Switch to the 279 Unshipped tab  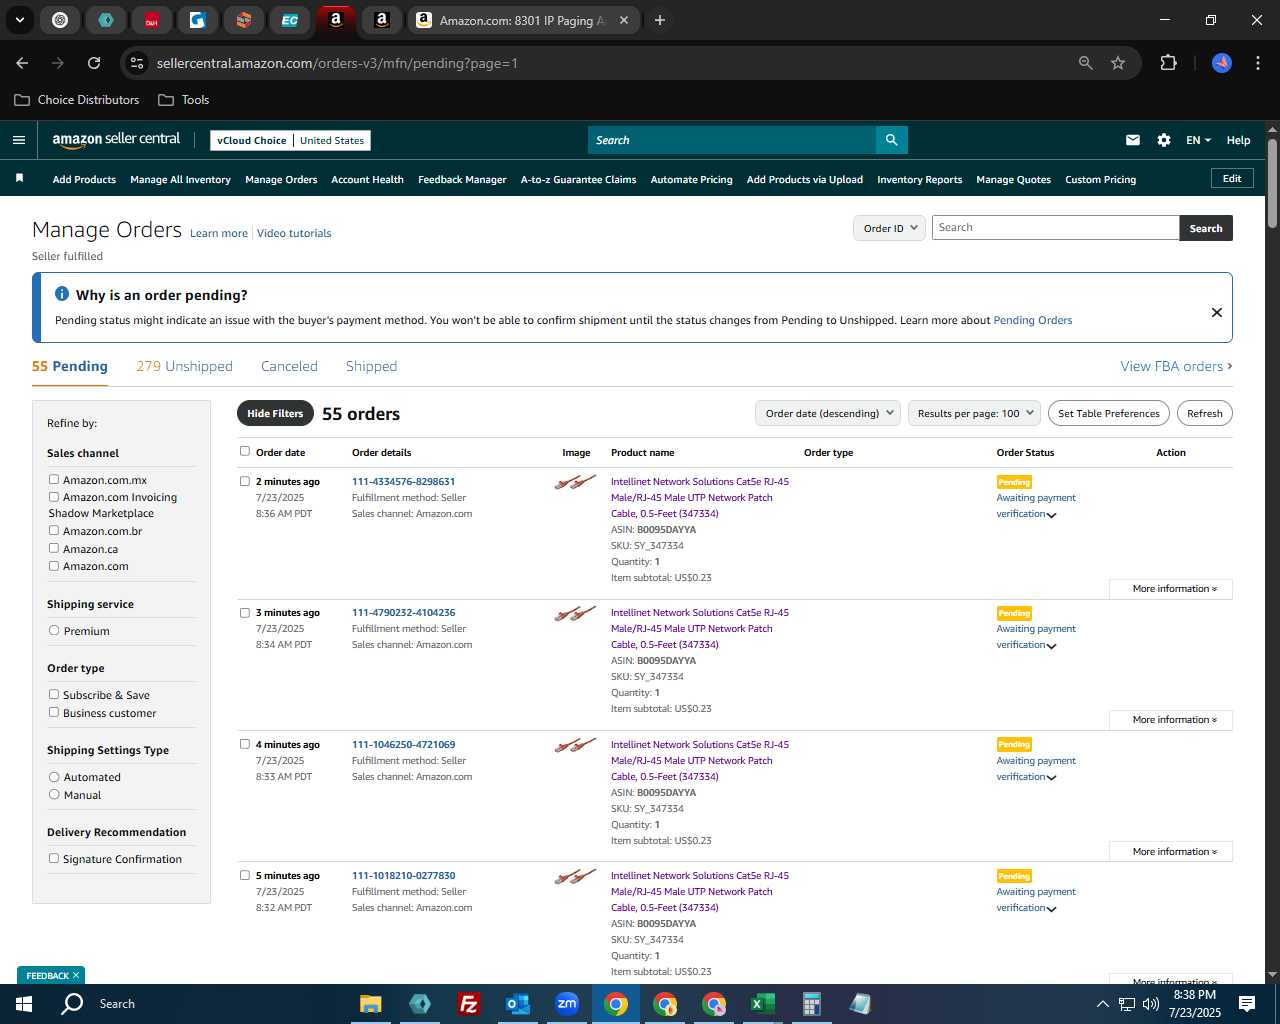[184, 366]
